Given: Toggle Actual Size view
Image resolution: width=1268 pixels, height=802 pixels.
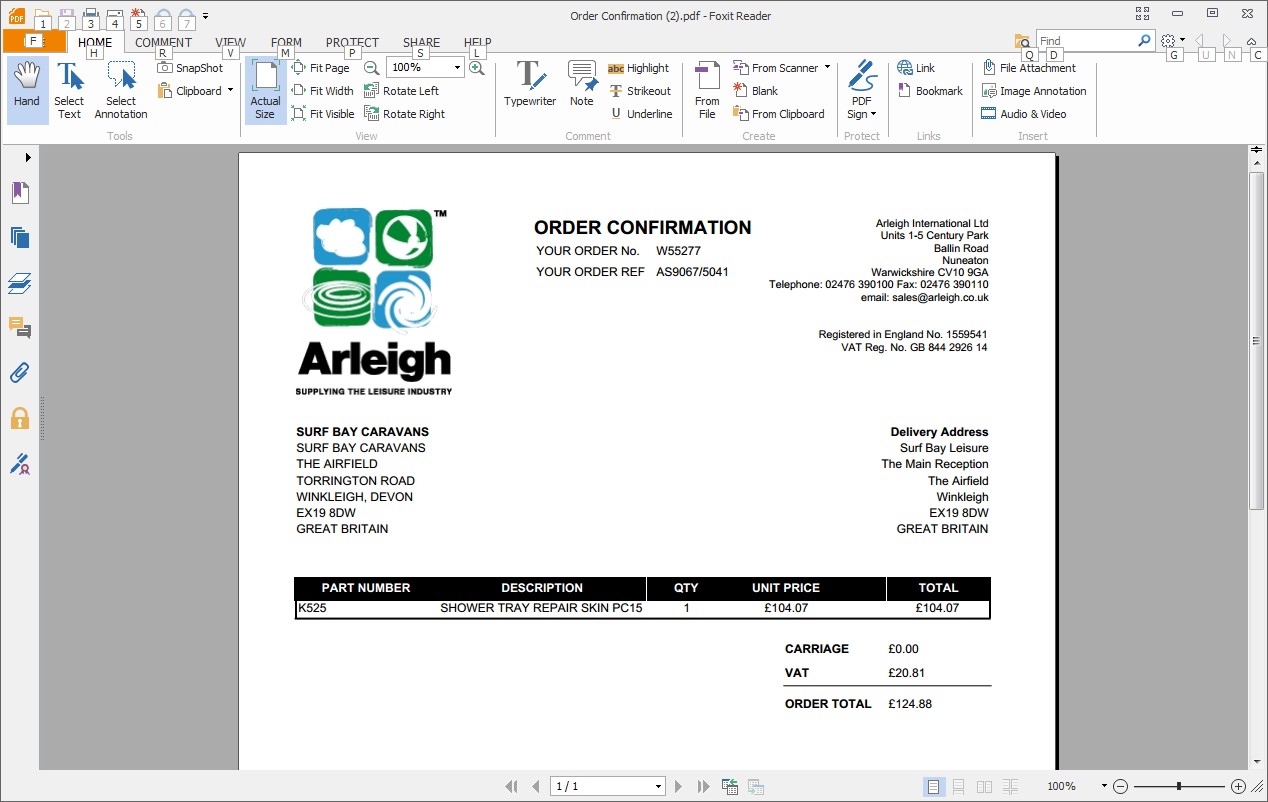Looking at the screenshot, I should [265, 90].
